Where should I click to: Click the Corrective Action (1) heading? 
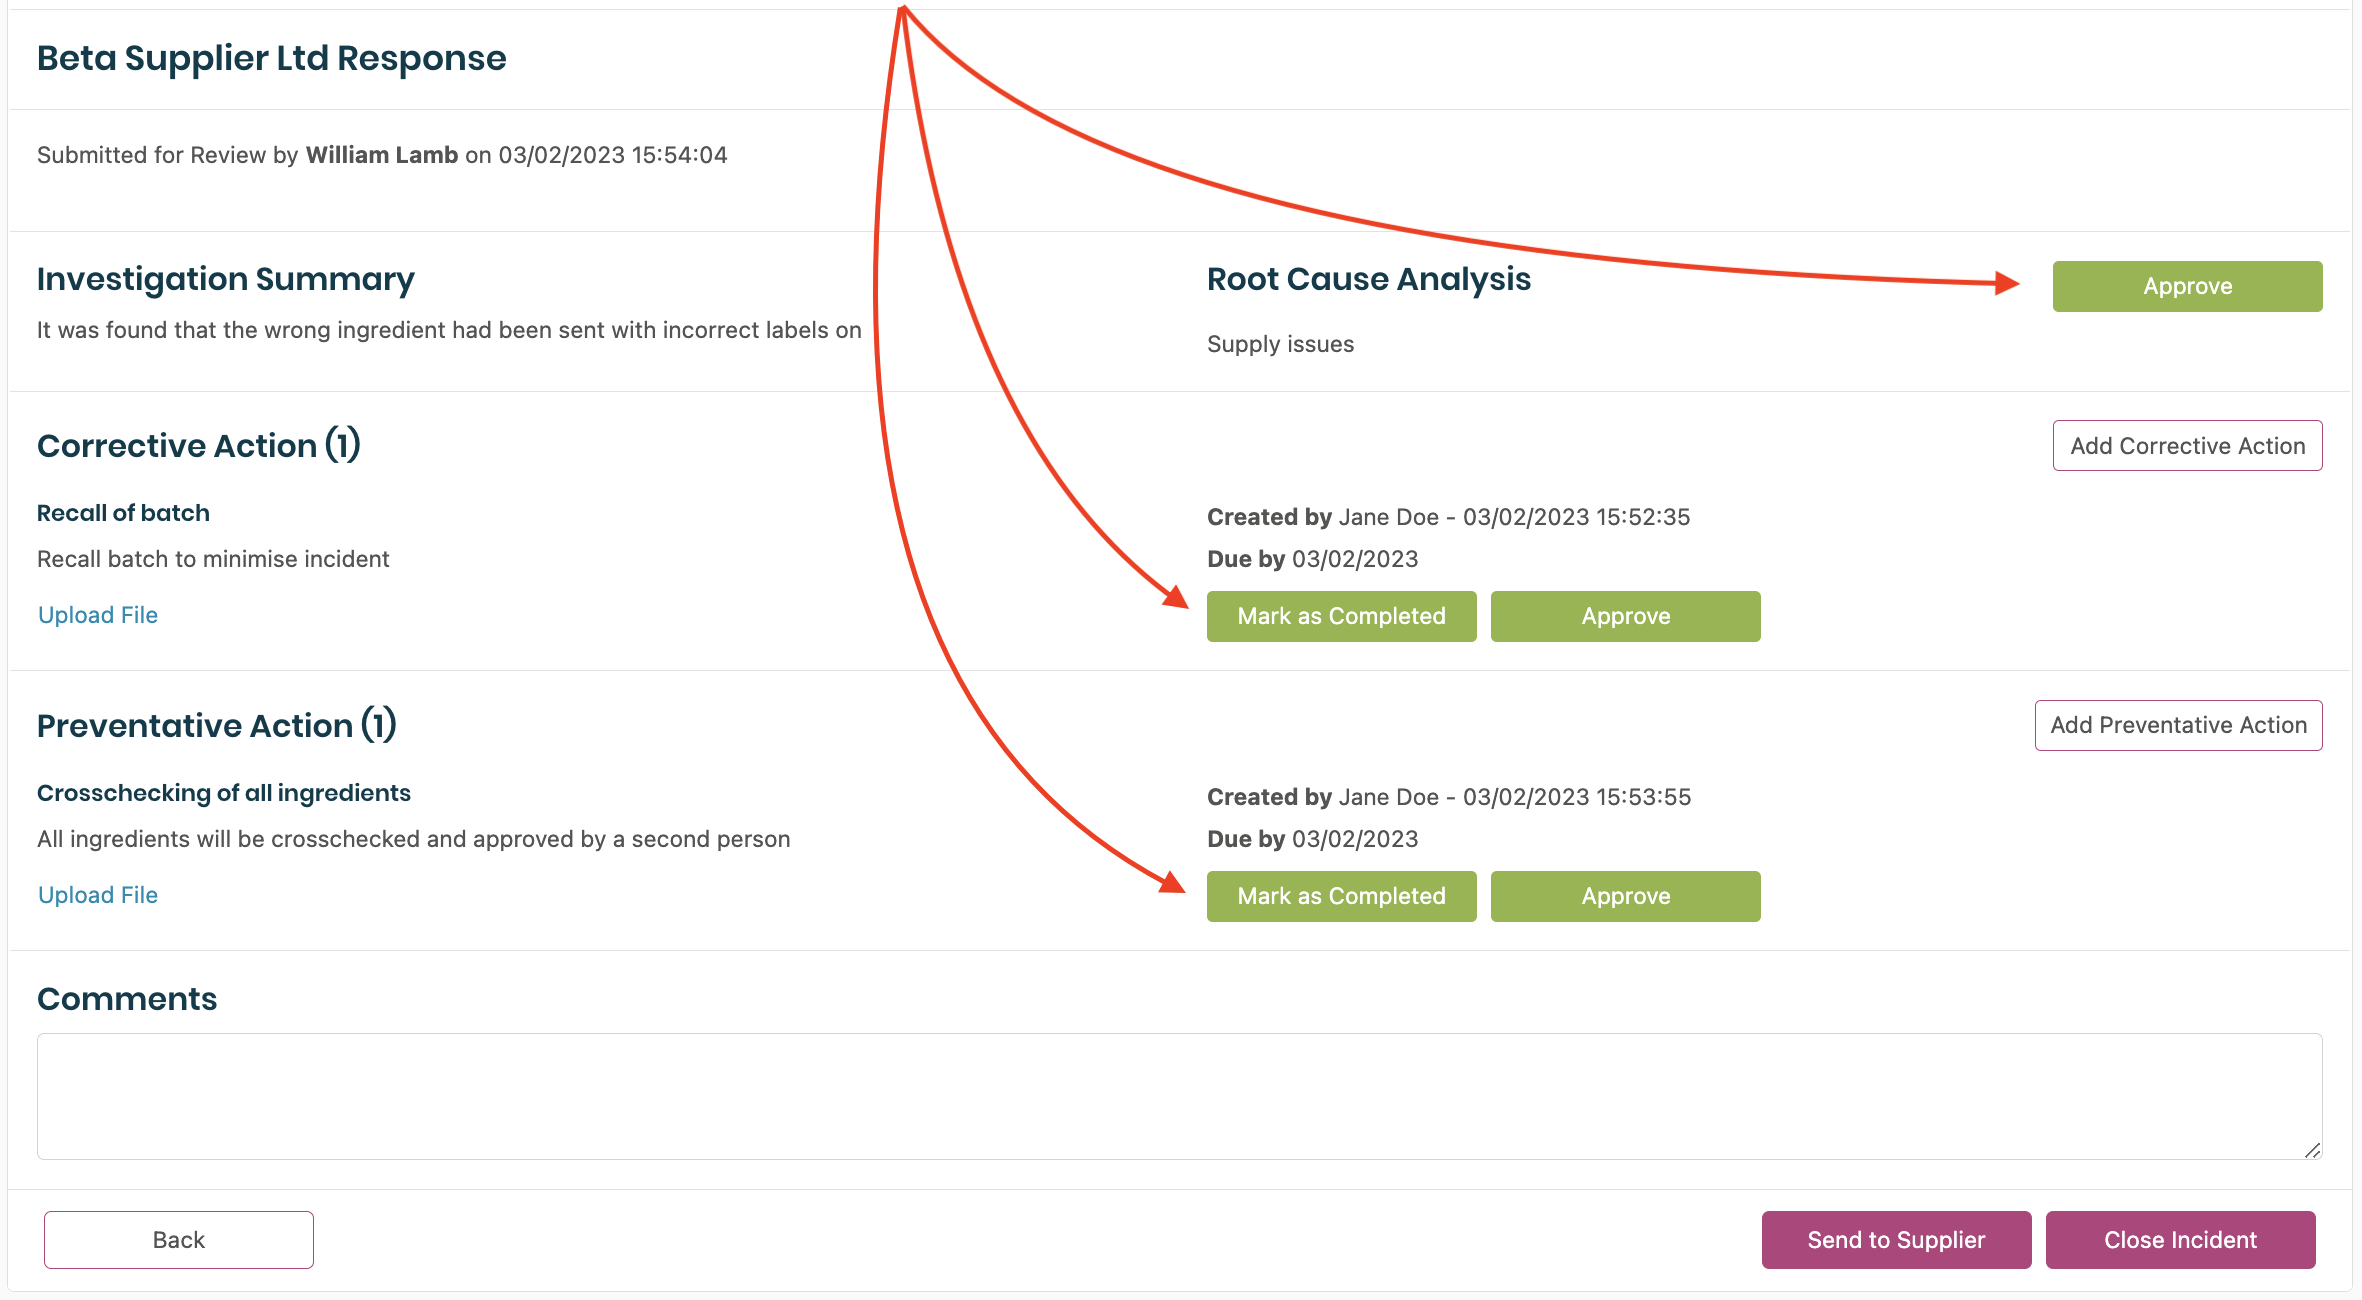199,446
